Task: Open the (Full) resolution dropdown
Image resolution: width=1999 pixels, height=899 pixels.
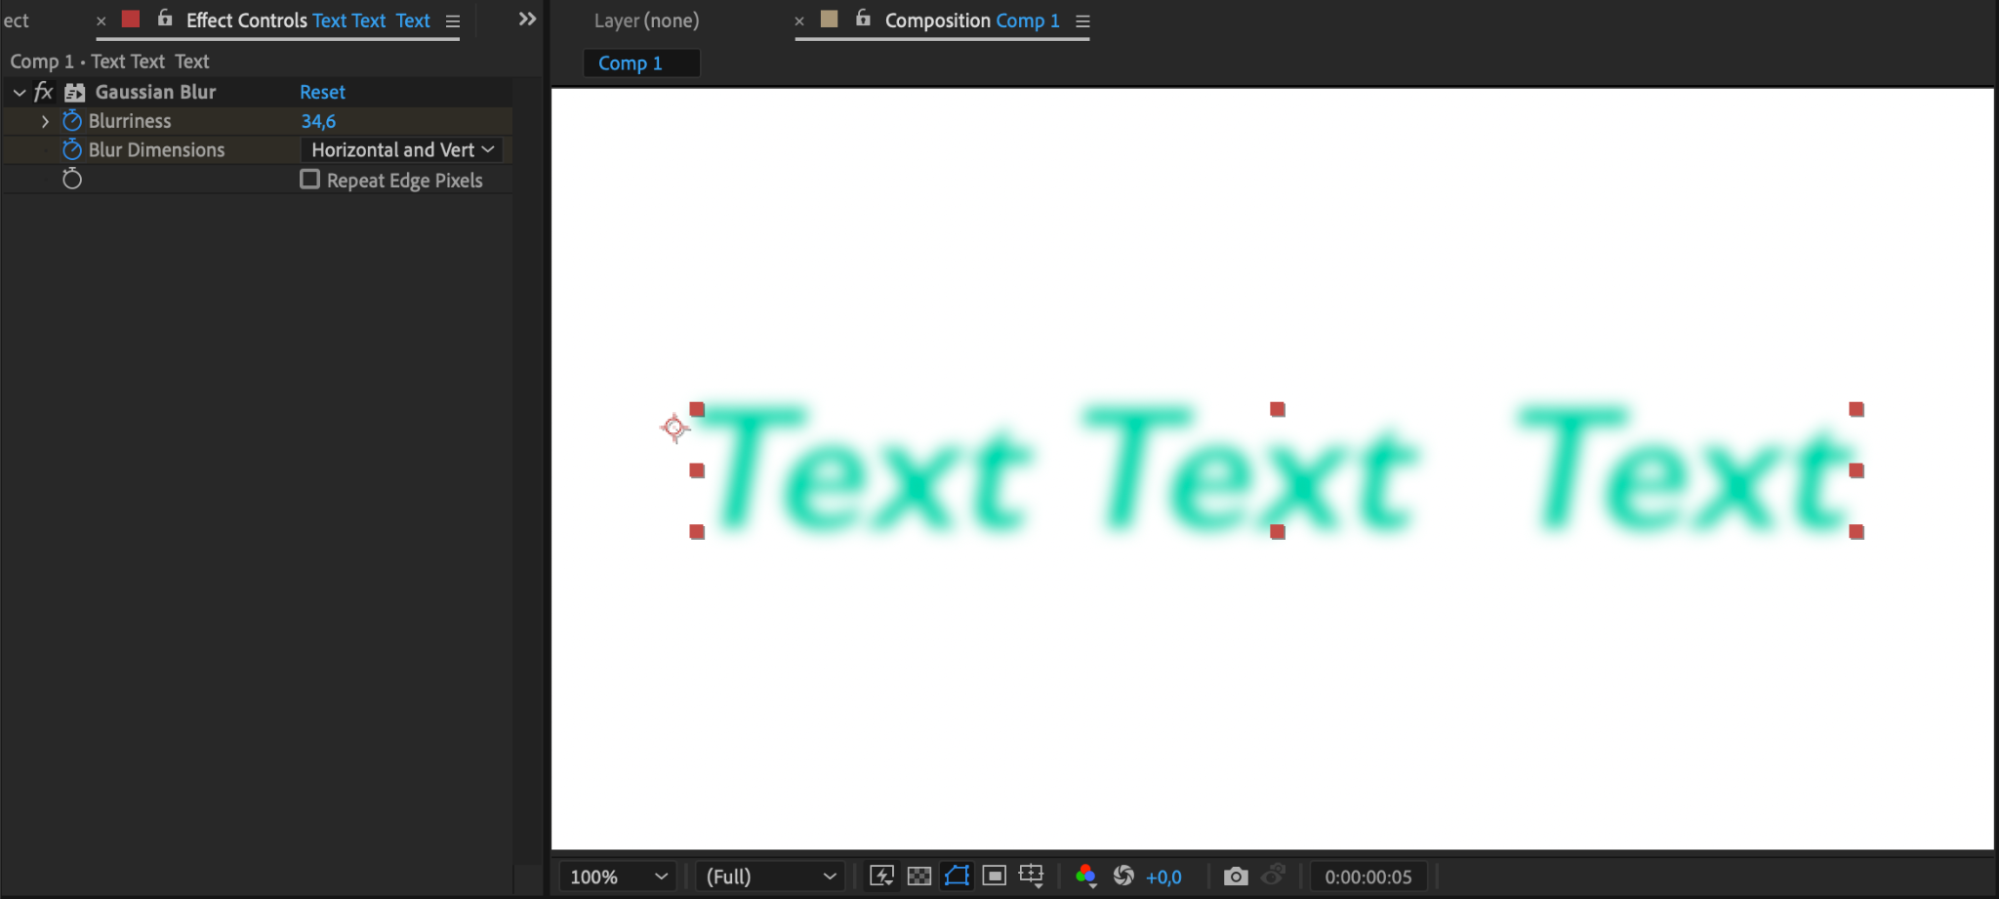Action: click(771, 877)
